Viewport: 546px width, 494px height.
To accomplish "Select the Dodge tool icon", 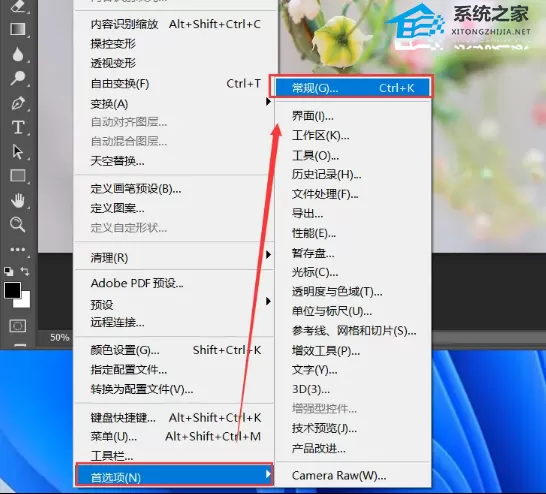I will click(18, 78).
